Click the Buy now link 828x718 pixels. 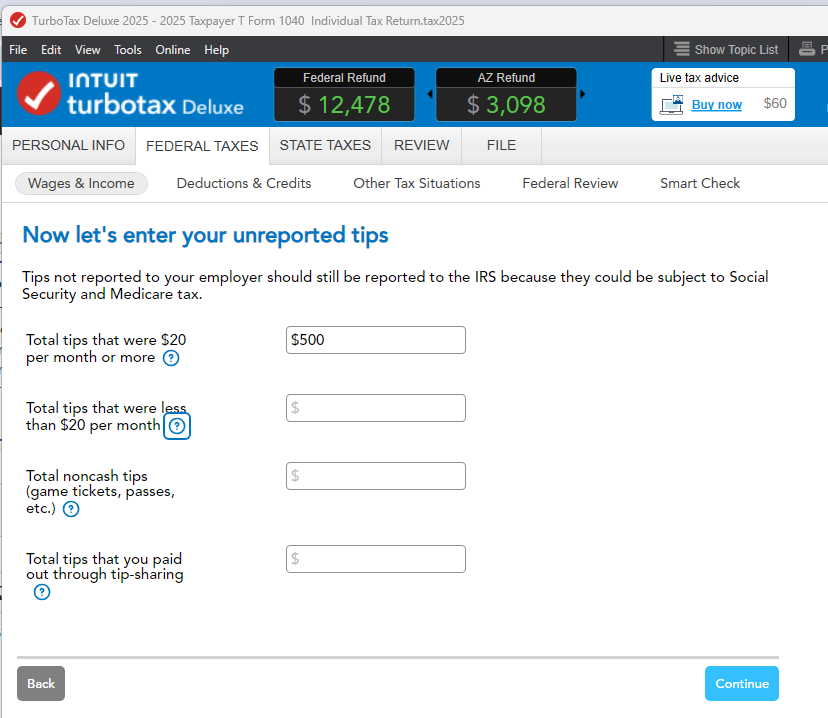pyautogui.click(x=717, y=105)
